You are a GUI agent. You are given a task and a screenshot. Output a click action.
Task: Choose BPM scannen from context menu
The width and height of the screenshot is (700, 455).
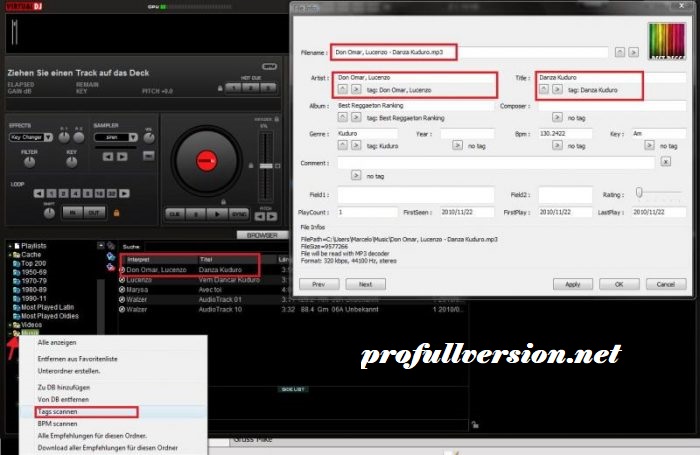pyautogui.click(x=58, y=424)
